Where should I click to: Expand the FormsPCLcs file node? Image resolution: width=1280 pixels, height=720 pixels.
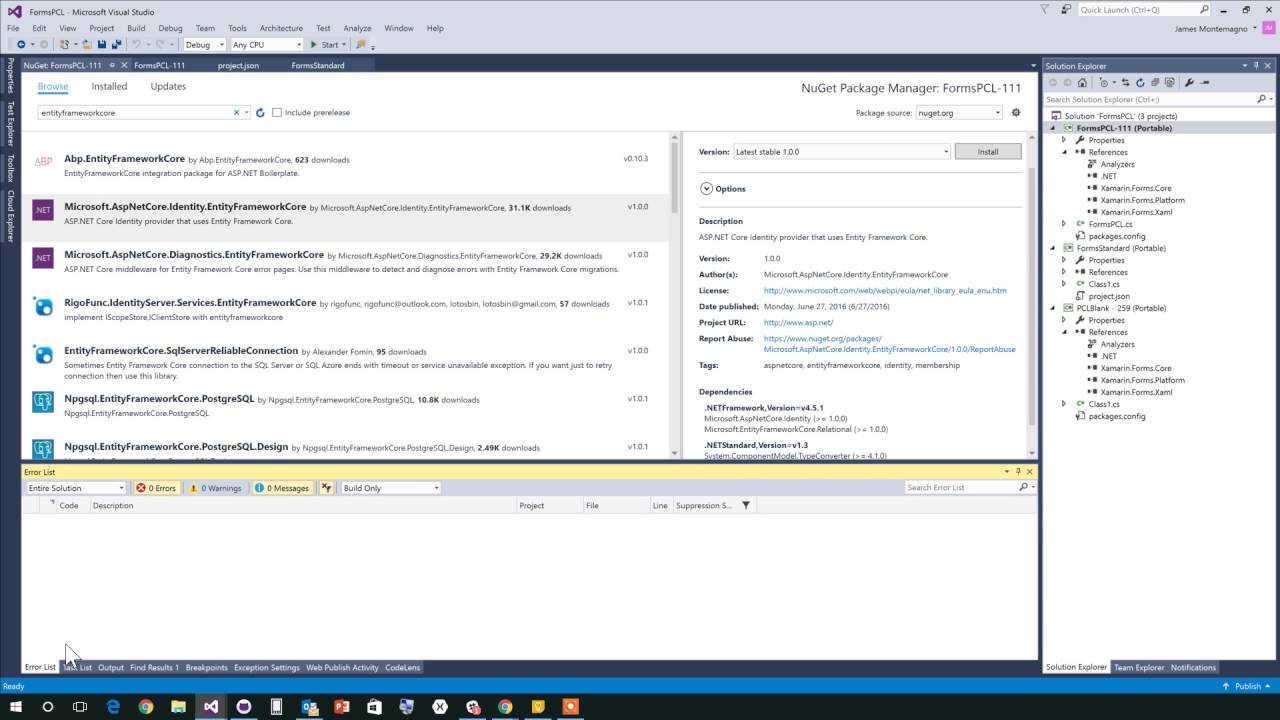click(1064, 224)
